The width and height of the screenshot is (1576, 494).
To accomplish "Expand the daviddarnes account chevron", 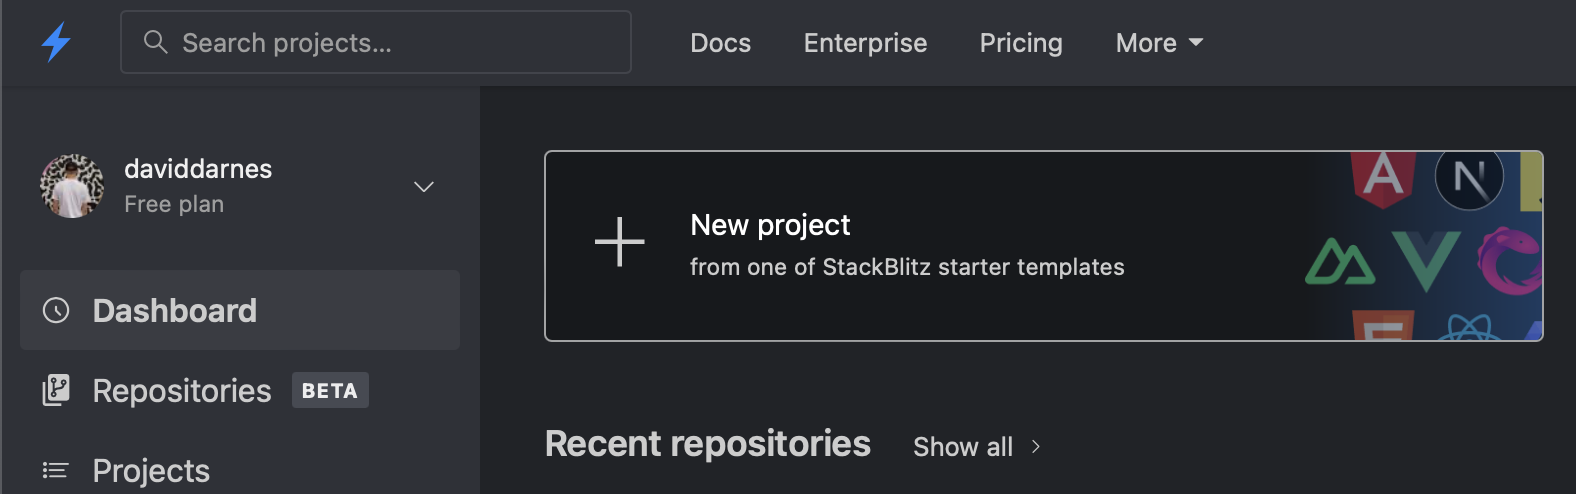I will [x=424, y=187].
